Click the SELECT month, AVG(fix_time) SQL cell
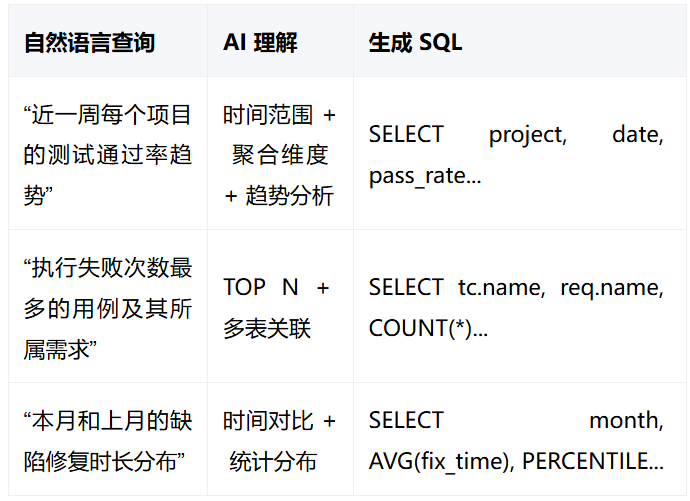This screenshot has height=501, width=690. (x=519, y=440)
